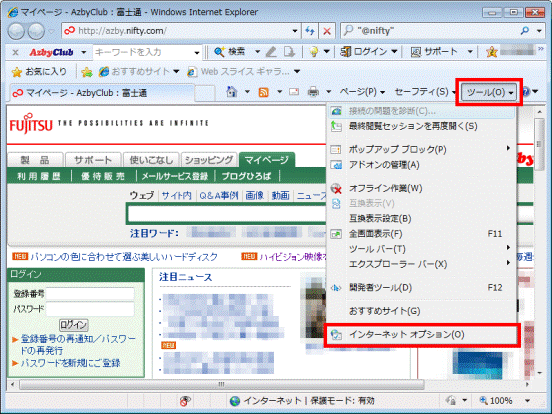This screenshot has width=552, height=414.
Task: Select 開発者ツール(D) menu item
Action: click(x=422, y=288)
